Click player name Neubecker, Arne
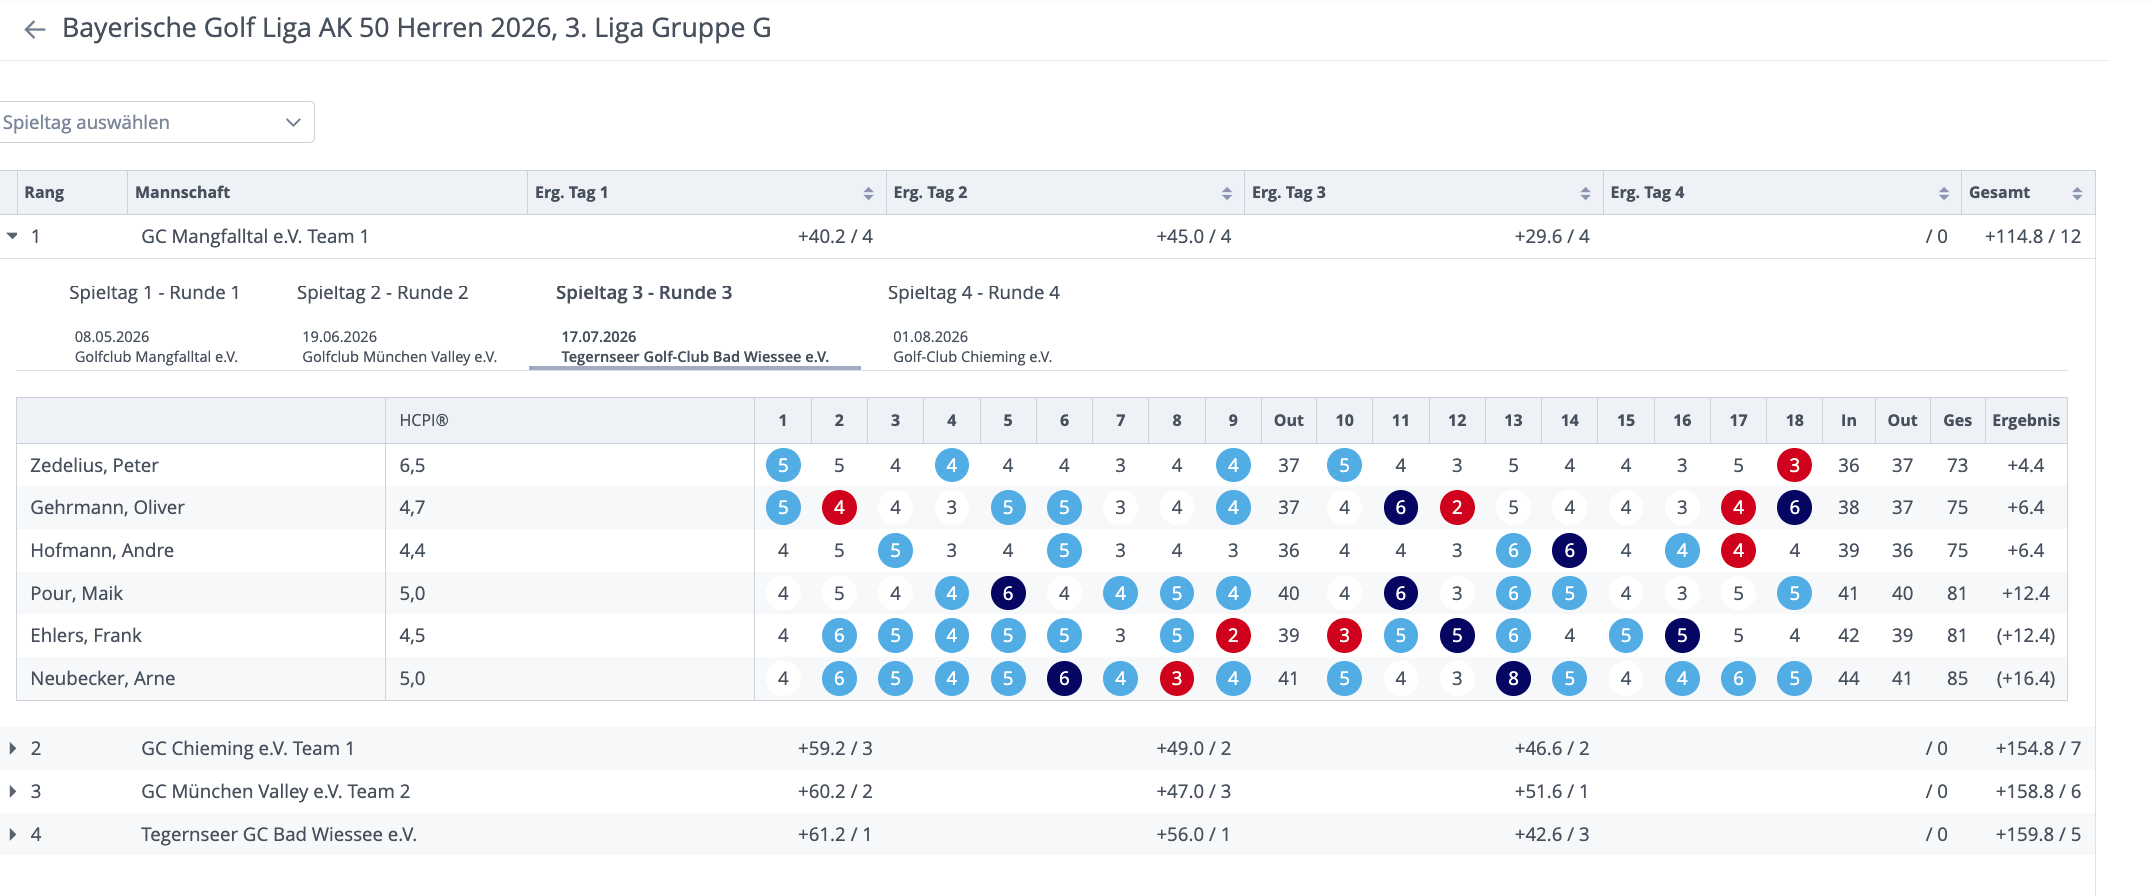This screenshot has width=2152, height=896. (x=102, y=678)
